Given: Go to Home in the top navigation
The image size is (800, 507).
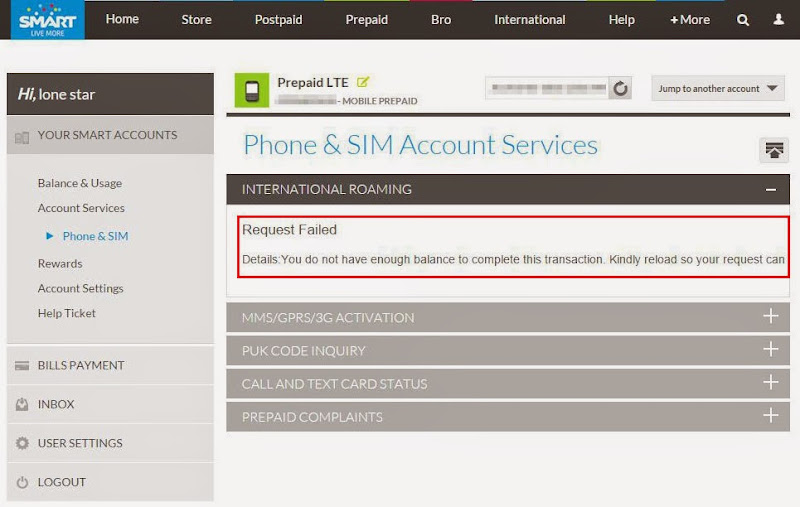Looking at the screenshot, I should [x=122, y=19].
